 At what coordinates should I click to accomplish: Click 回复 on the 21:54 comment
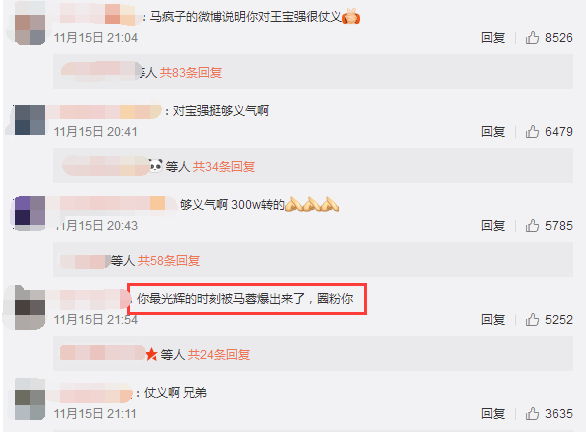(x=493, y=320)
